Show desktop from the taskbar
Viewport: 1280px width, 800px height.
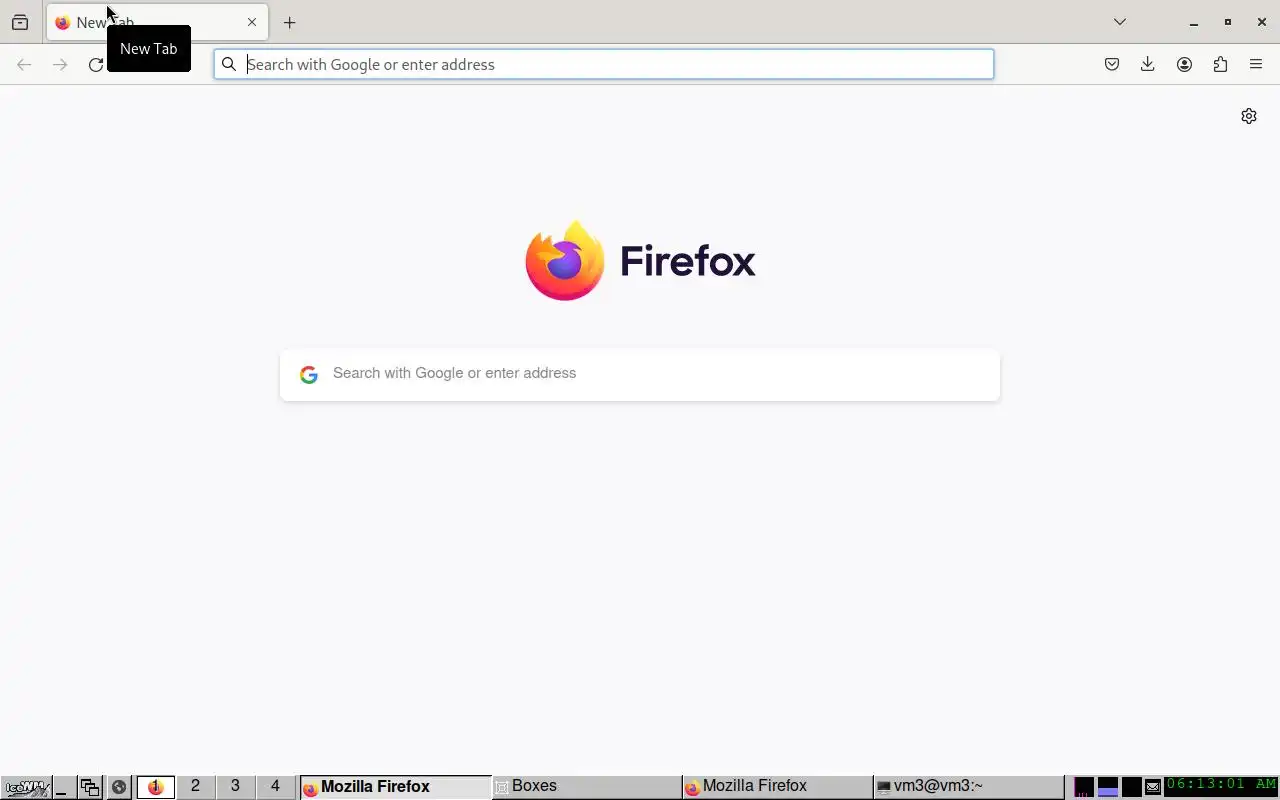coord(63,787)
